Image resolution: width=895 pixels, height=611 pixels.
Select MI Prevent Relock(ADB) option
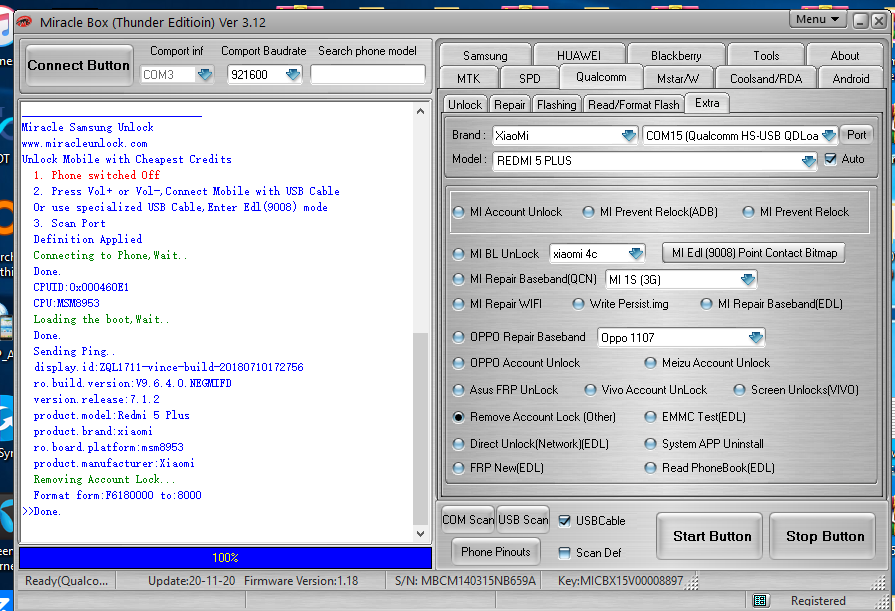coord(650,212)
